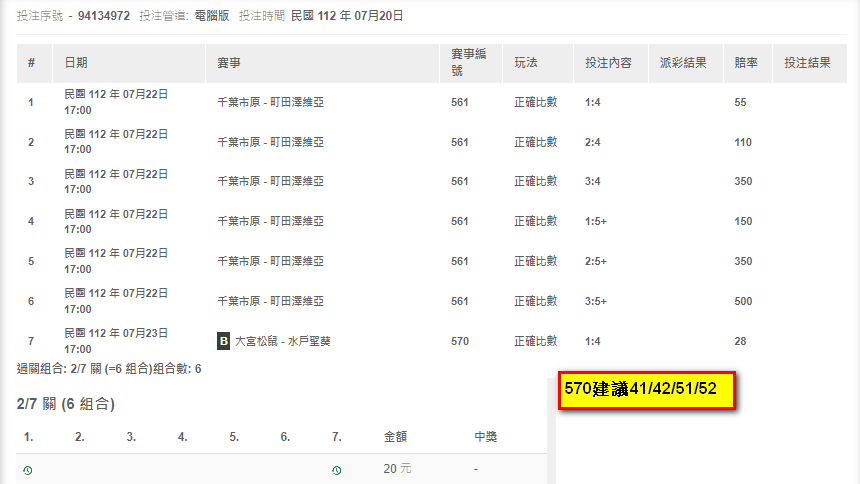Viewport: 860px width, 484px height.
Task: Click the 金額 column header
Action: tap(395, 437)
